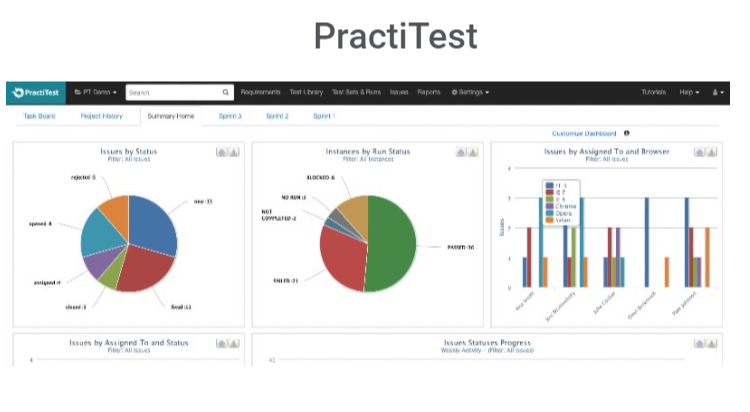Open the Tutorials link
This screenshot has width=750, height=412.
click(653, 92)
